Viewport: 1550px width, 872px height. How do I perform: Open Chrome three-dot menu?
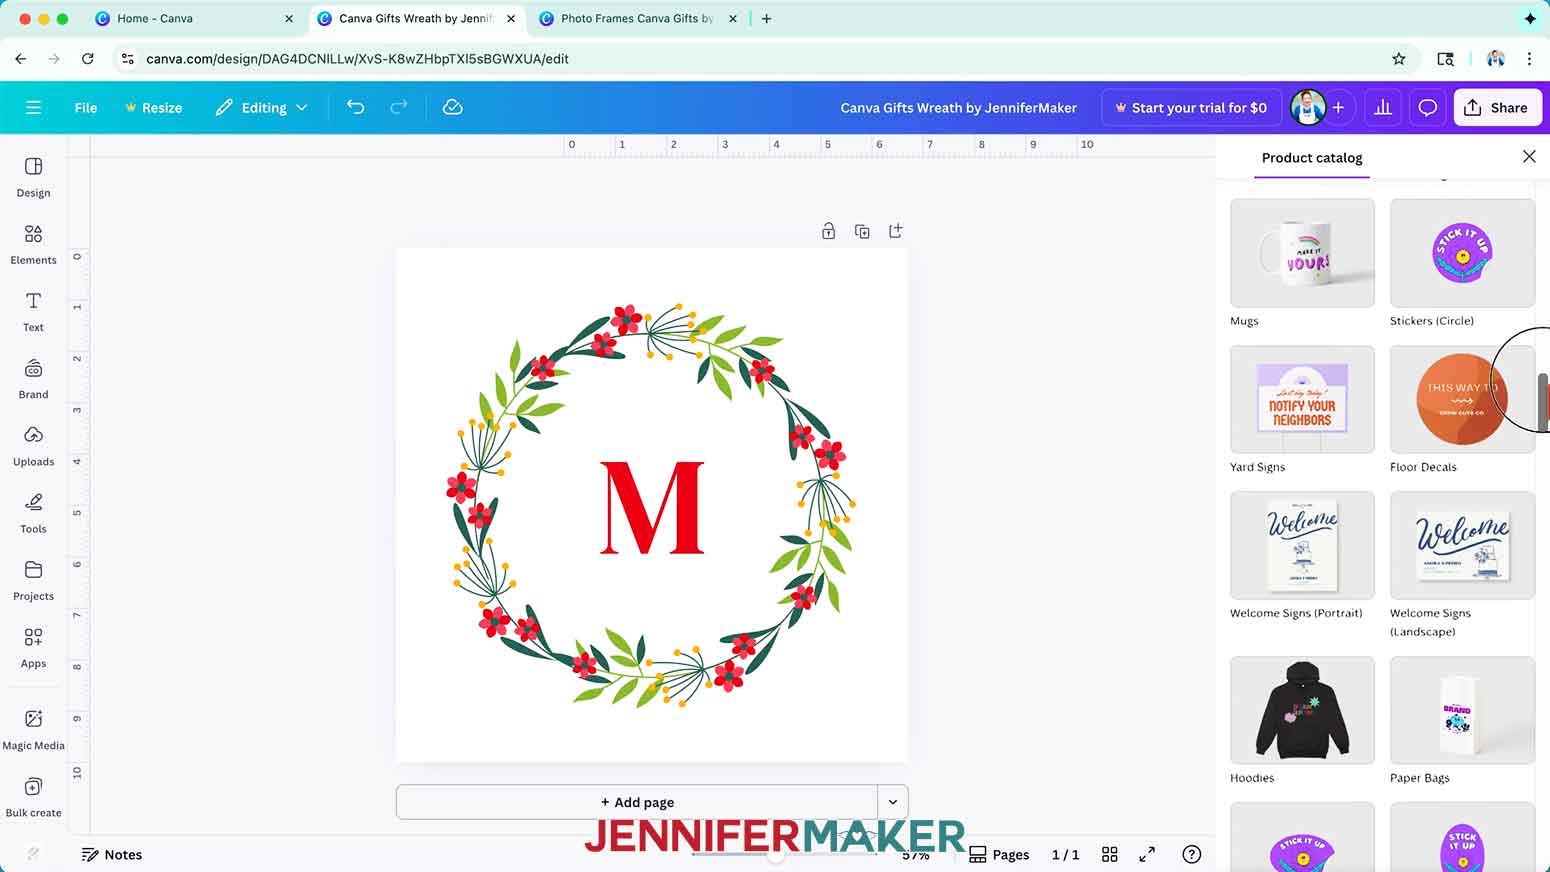click(1529, 59)
